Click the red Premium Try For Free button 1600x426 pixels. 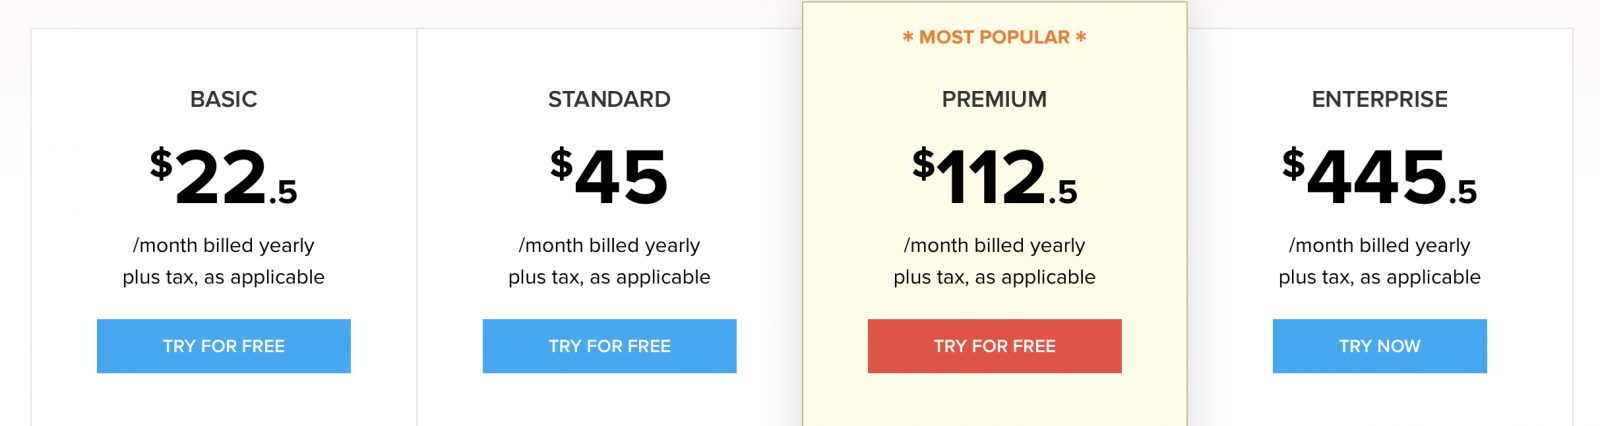995,346
